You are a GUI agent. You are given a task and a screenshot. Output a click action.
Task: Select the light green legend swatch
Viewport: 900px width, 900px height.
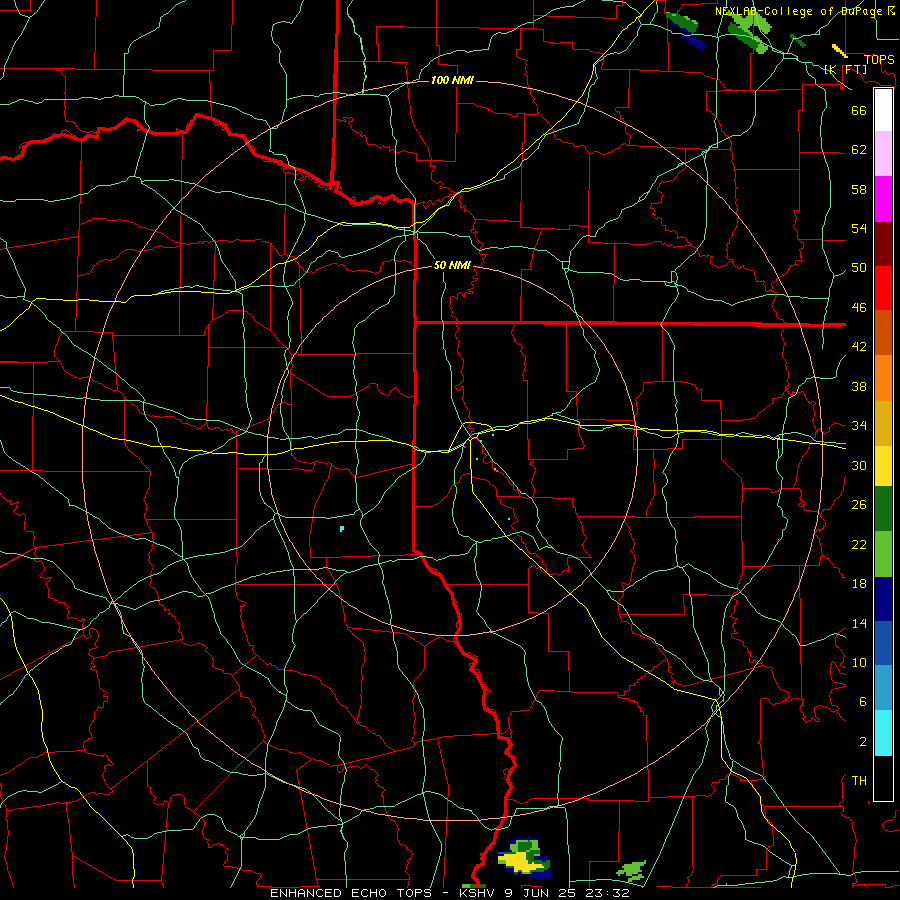point(883,554)
